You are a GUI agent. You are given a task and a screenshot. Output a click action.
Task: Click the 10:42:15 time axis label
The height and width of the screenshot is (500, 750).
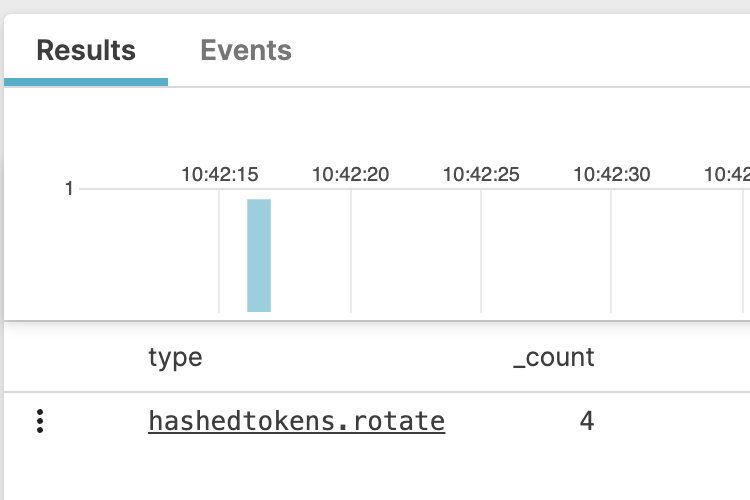pos(220,174)
